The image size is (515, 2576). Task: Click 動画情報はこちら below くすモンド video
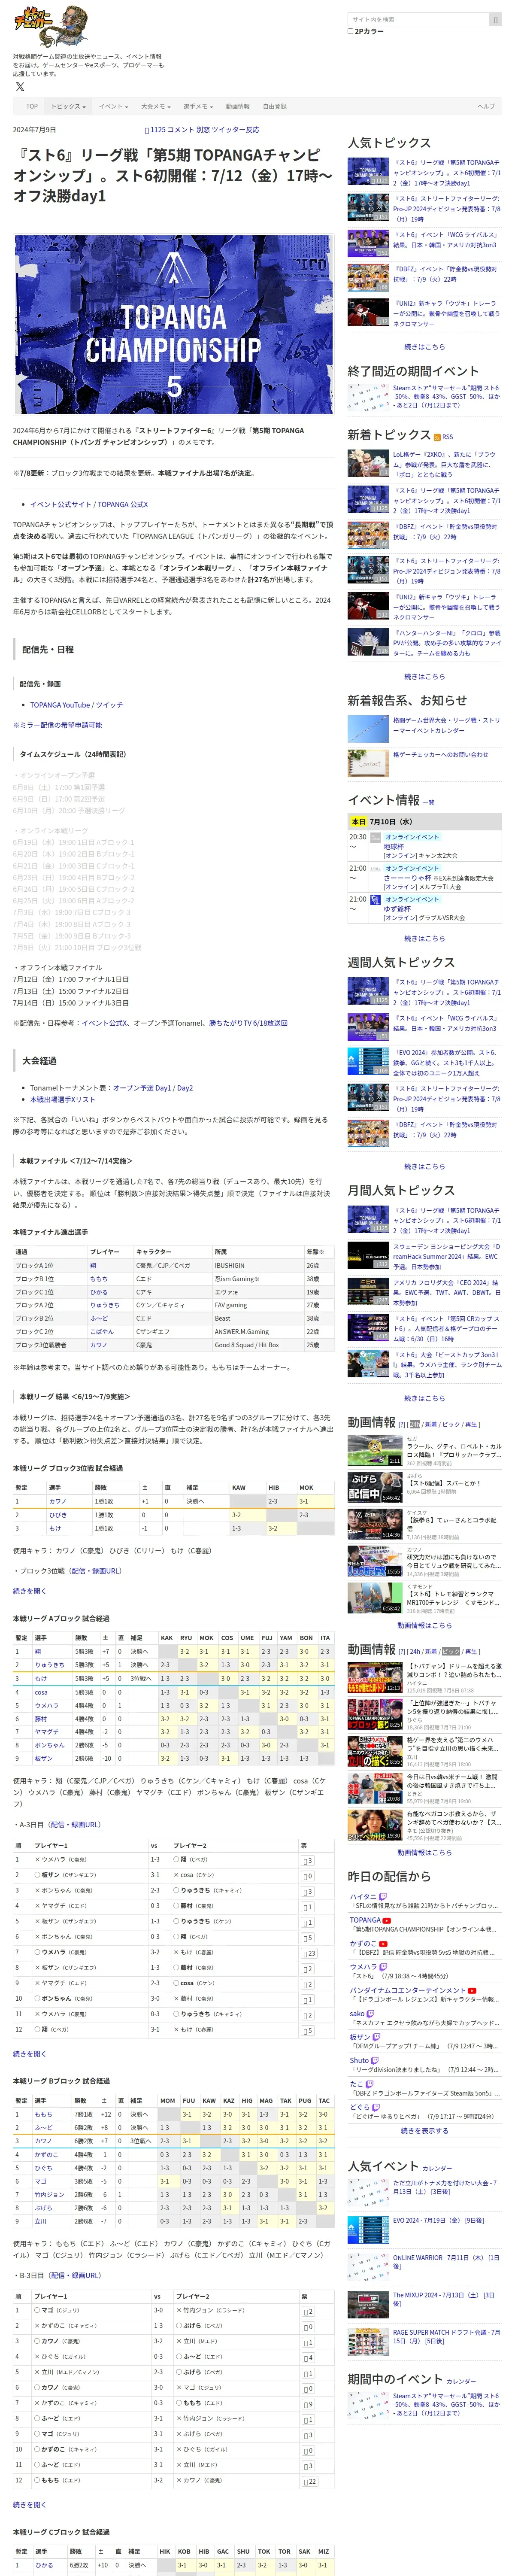pyautogui.click(x=424, y=1625)
